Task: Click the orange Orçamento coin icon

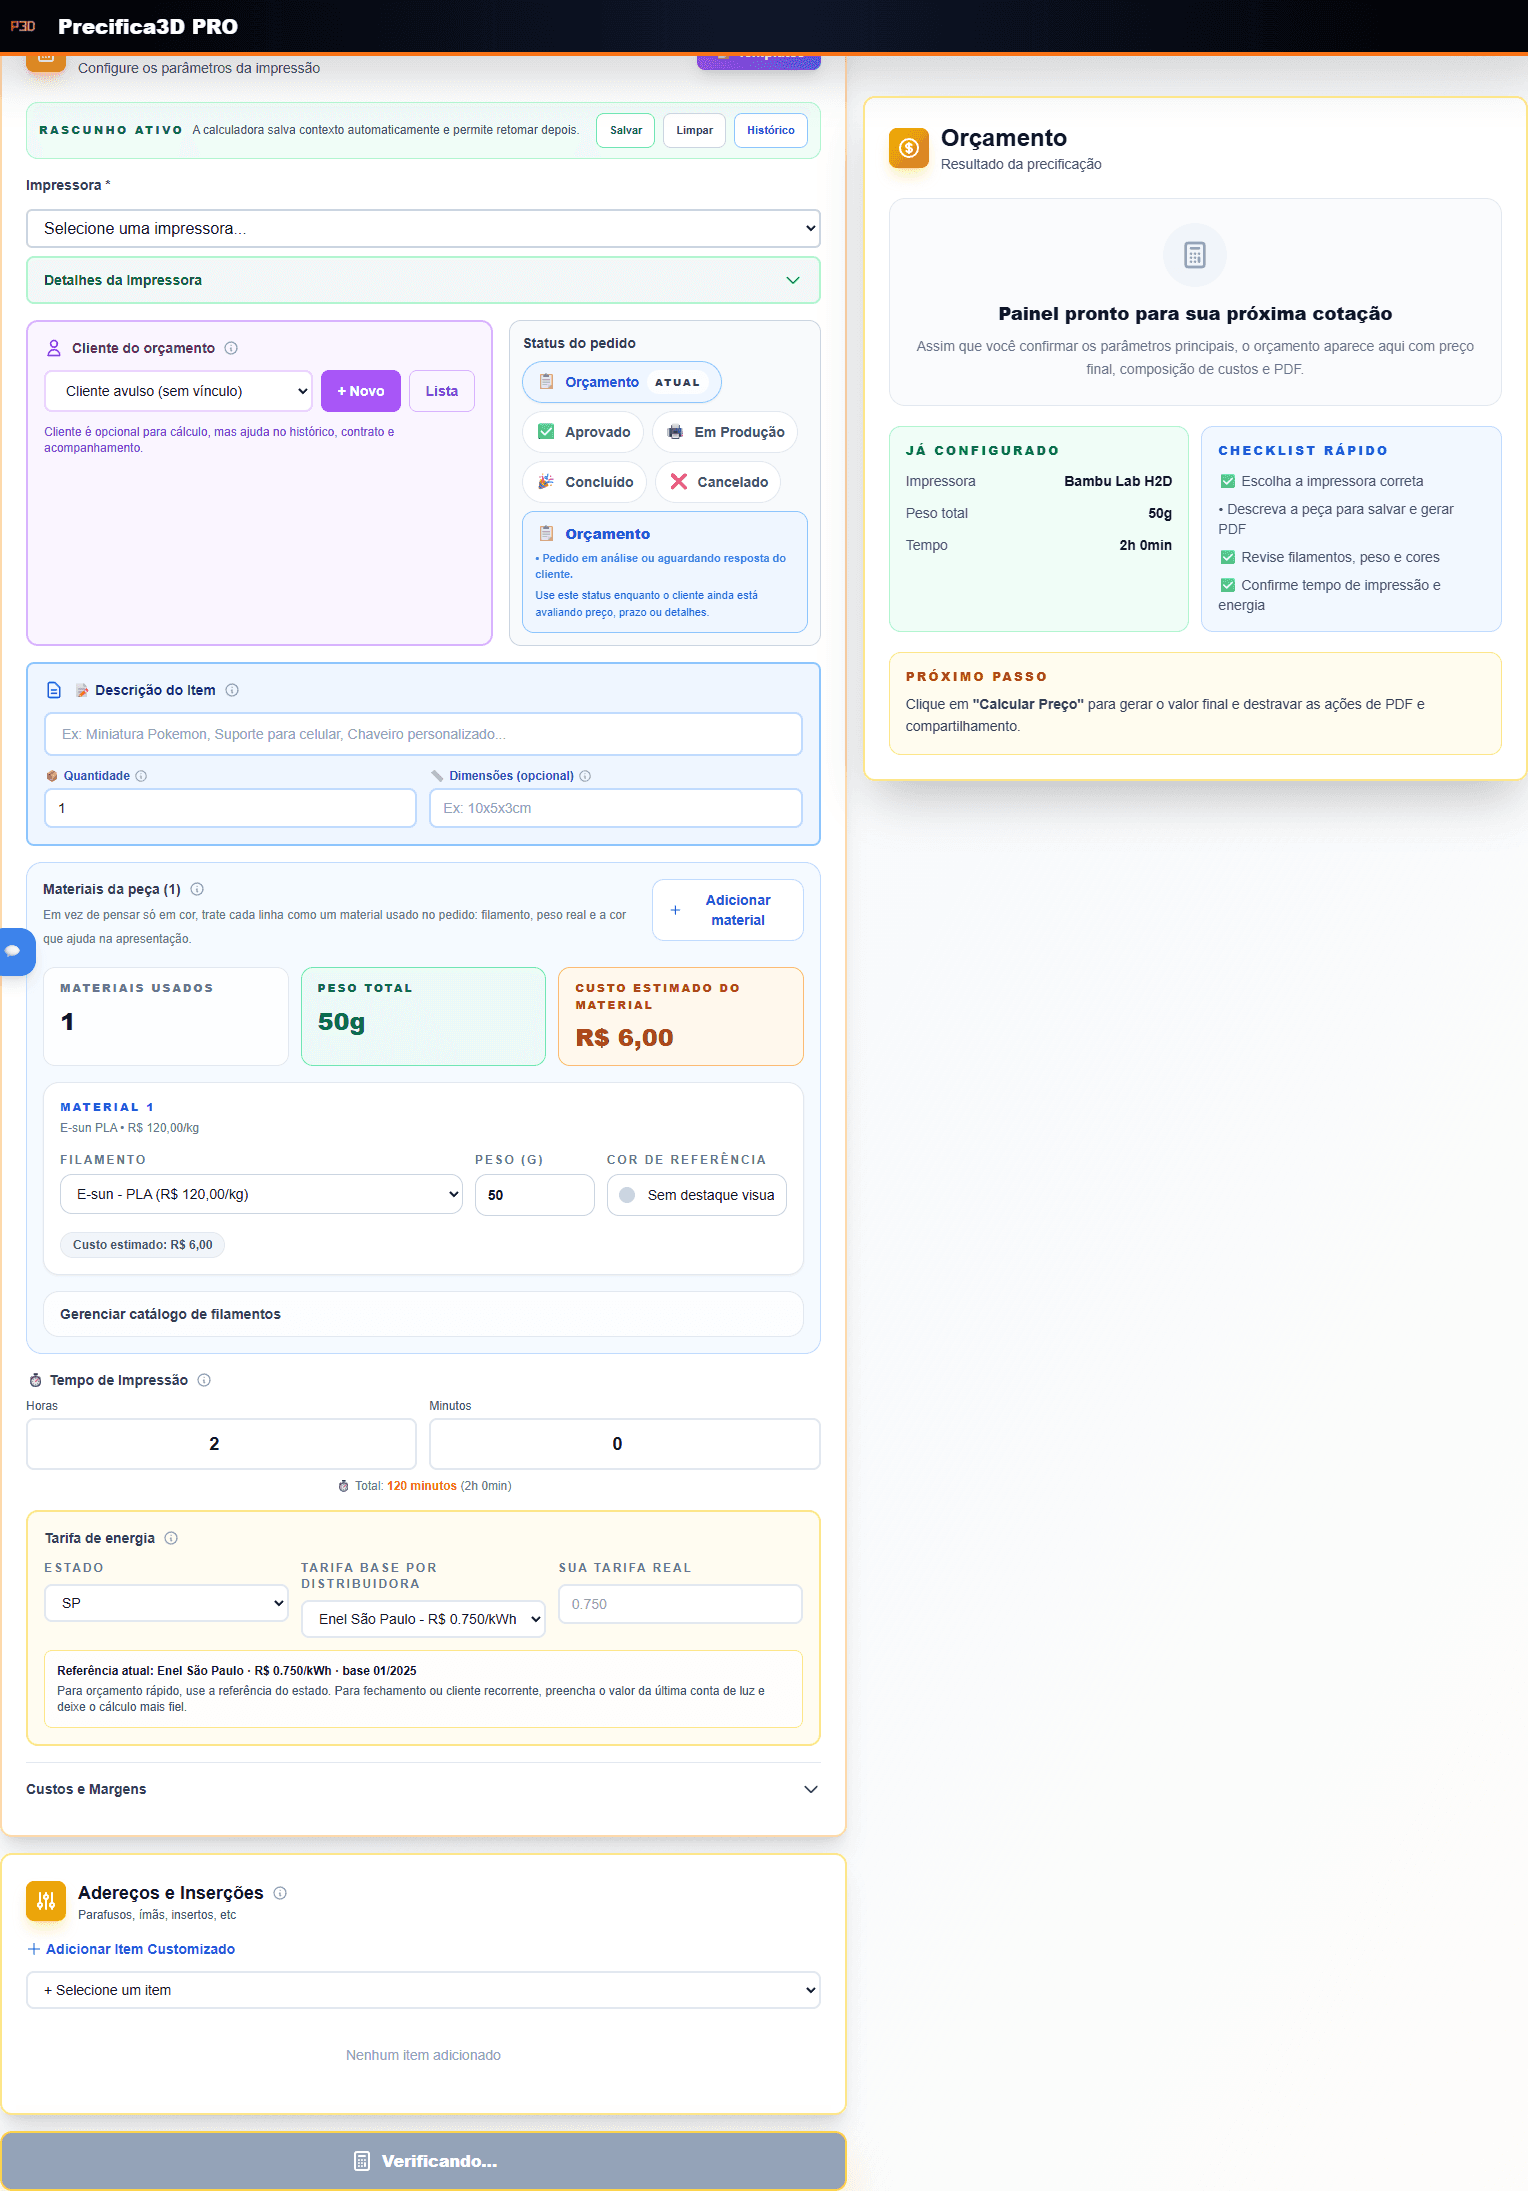Action: (908, 148)
